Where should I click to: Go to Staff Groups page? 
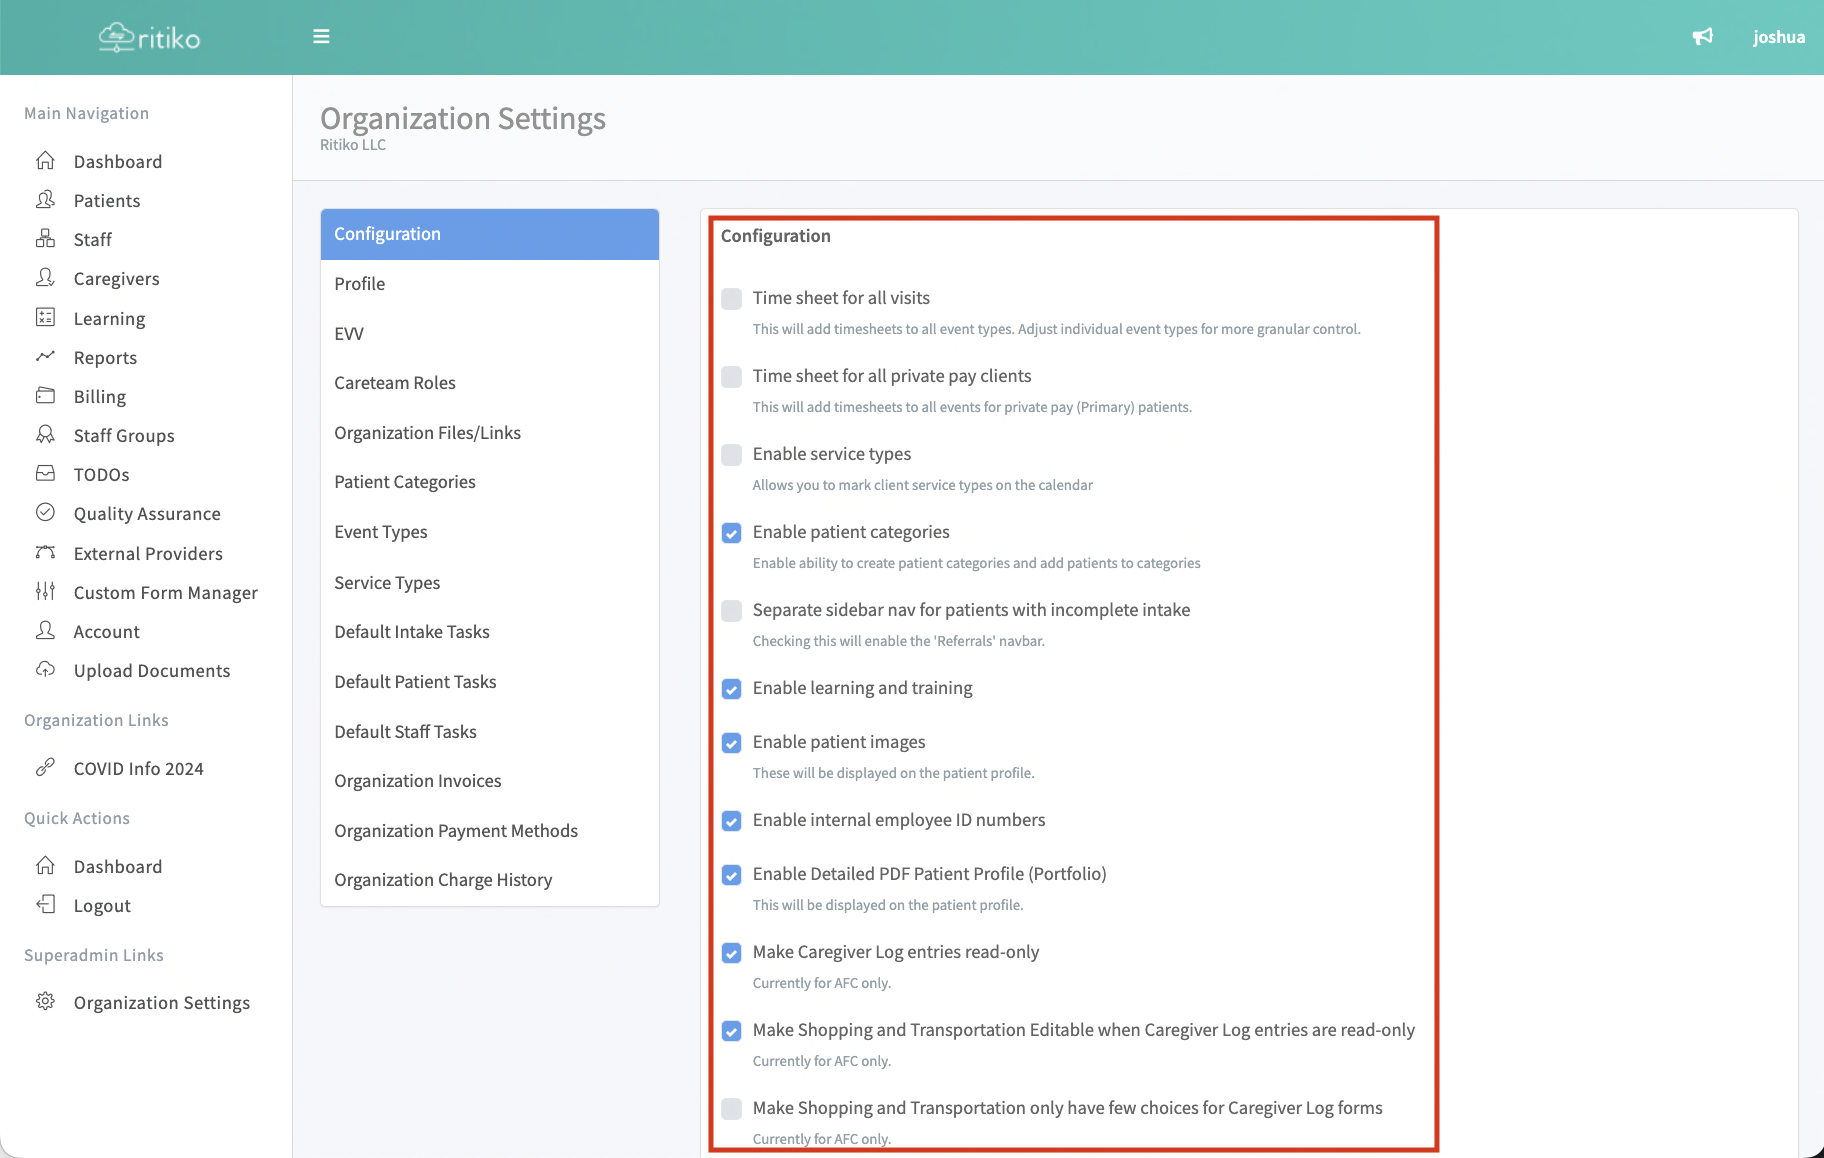click(124, 435)
